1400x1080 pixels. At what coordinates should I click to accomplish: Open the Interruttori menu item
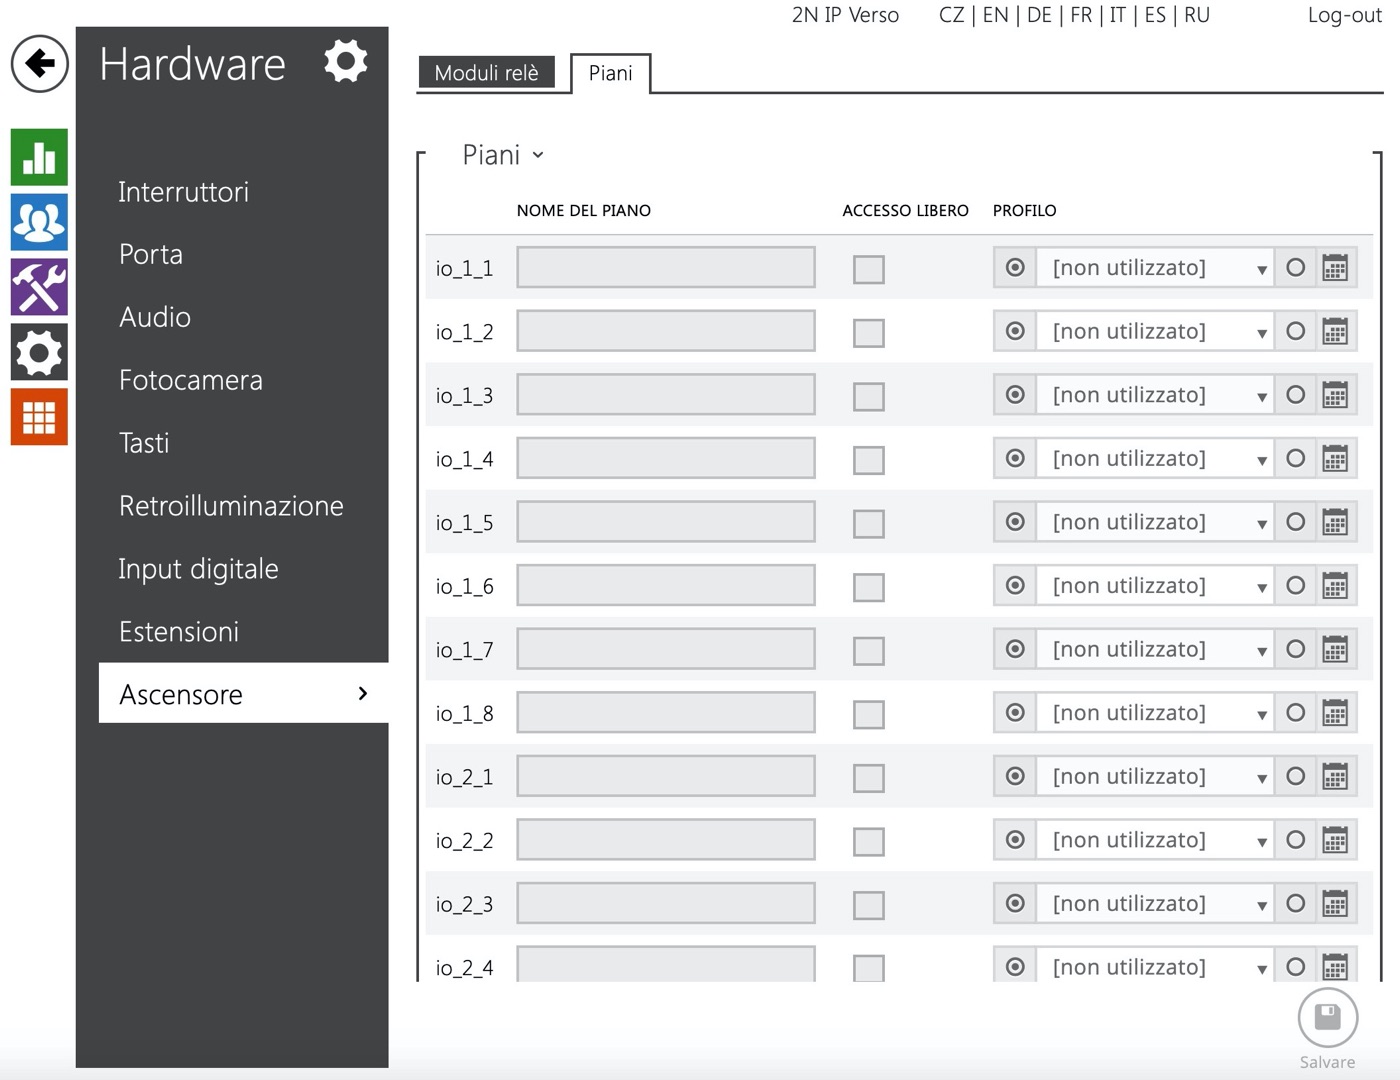[x=183, y=192]
